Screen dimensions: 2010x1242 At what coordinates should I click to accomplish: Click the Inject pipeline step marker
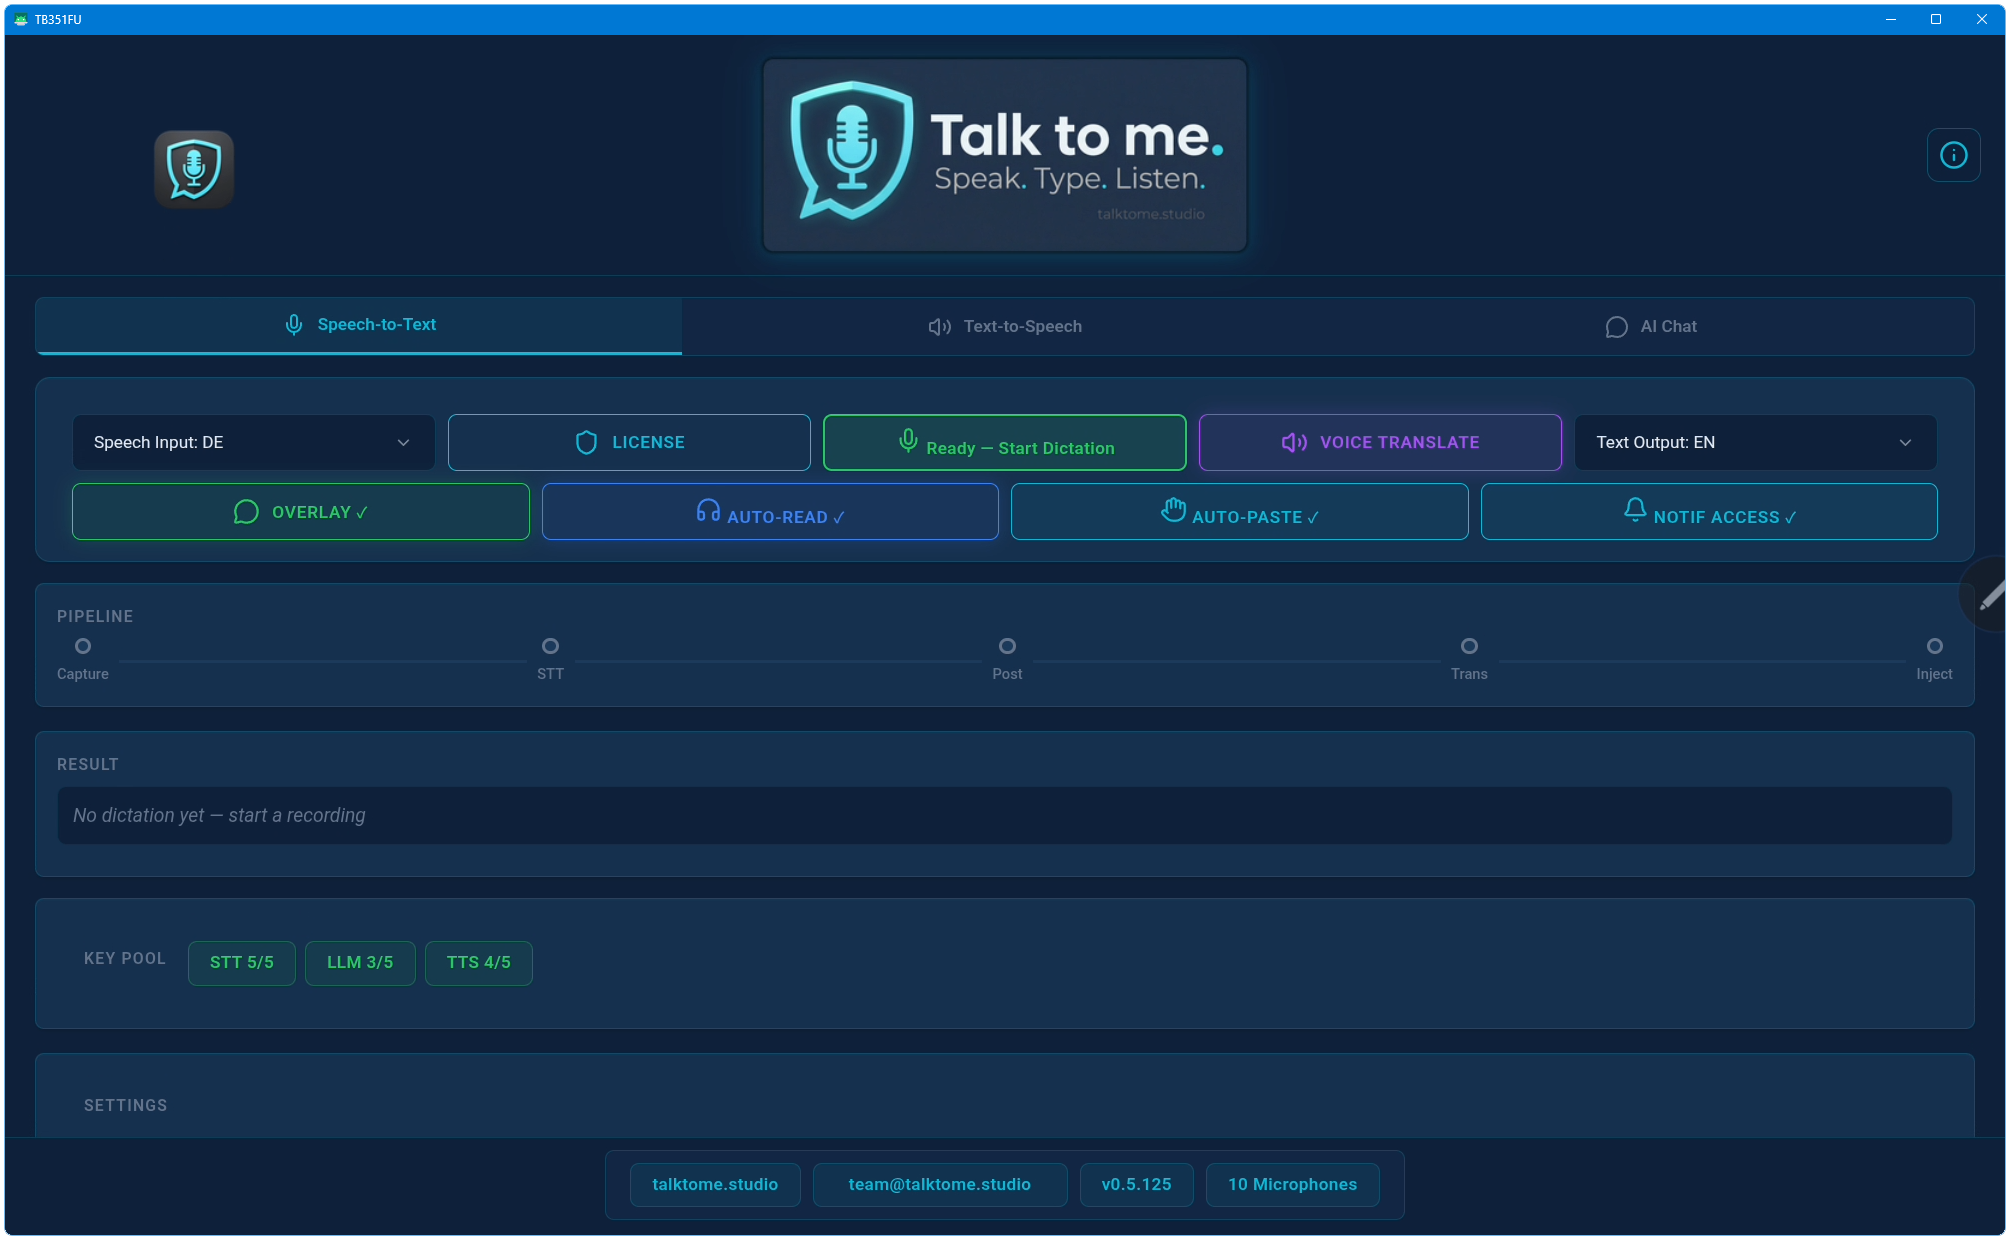(1934, 646)
